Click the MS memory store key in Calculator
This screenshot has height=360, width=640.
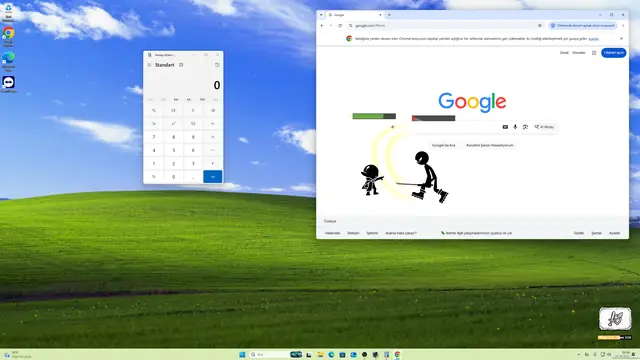pos(202,100)
